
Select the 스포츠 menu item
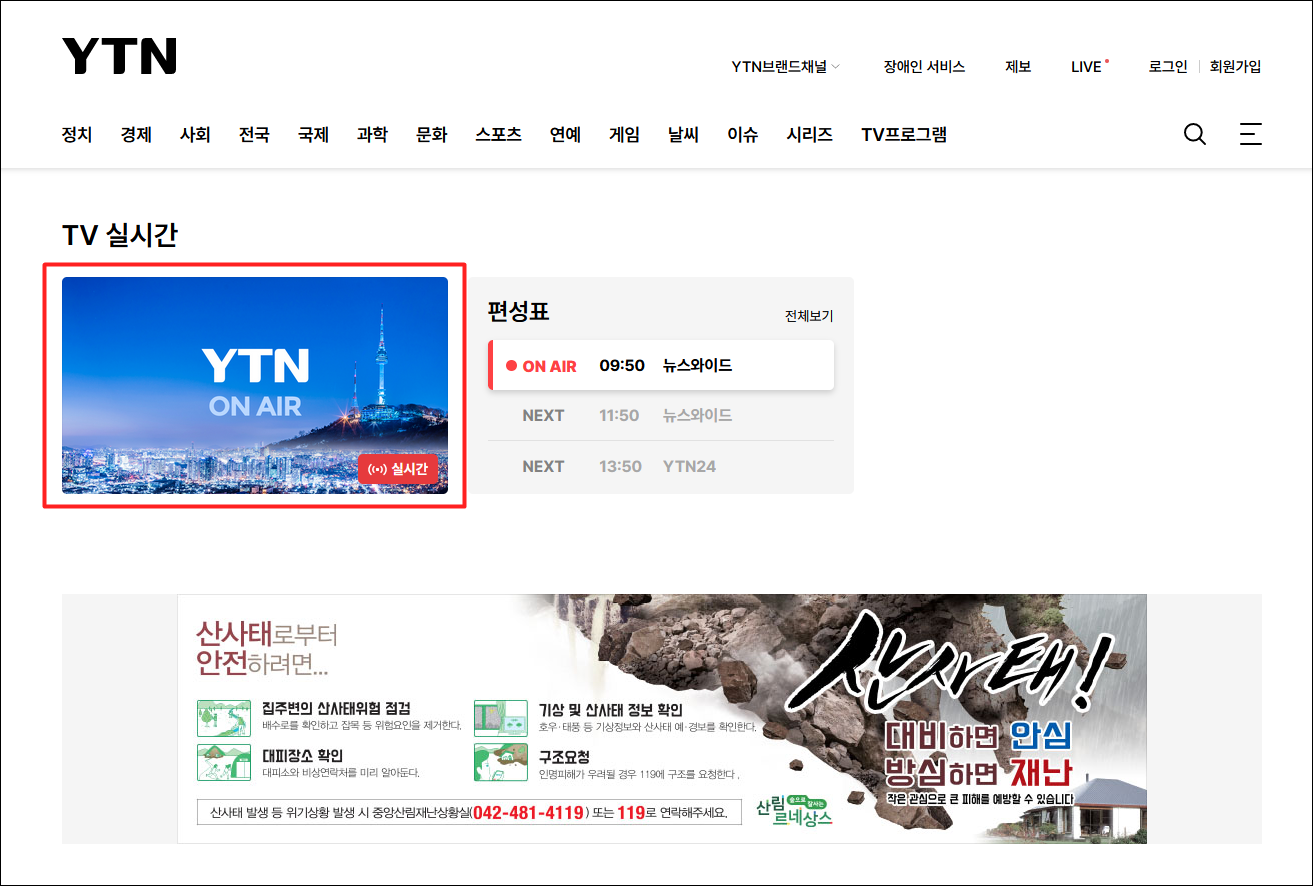click(x=498, y=134)
